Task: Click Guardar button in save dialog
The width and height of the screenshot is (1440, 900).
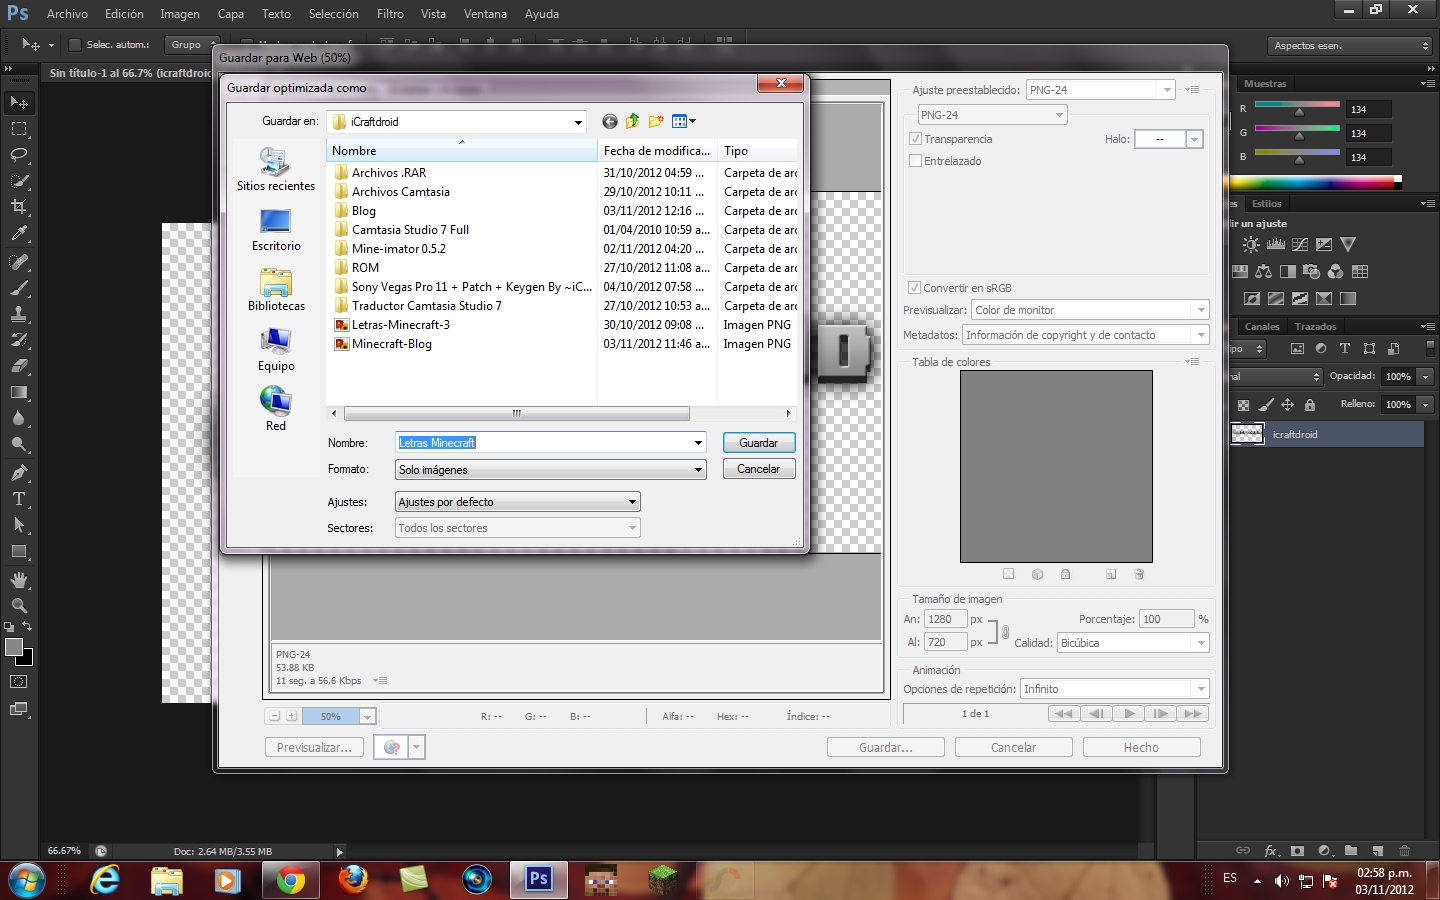Action: 759,443
